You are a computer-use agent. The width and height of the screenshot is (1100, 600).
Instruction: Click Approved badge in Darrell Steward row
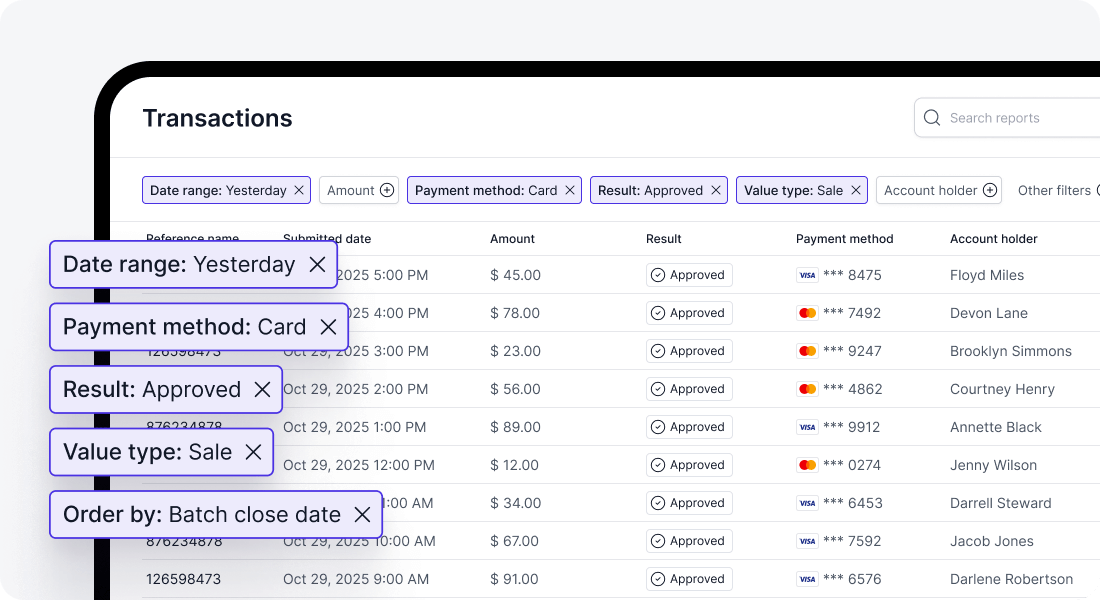[689, 502]
